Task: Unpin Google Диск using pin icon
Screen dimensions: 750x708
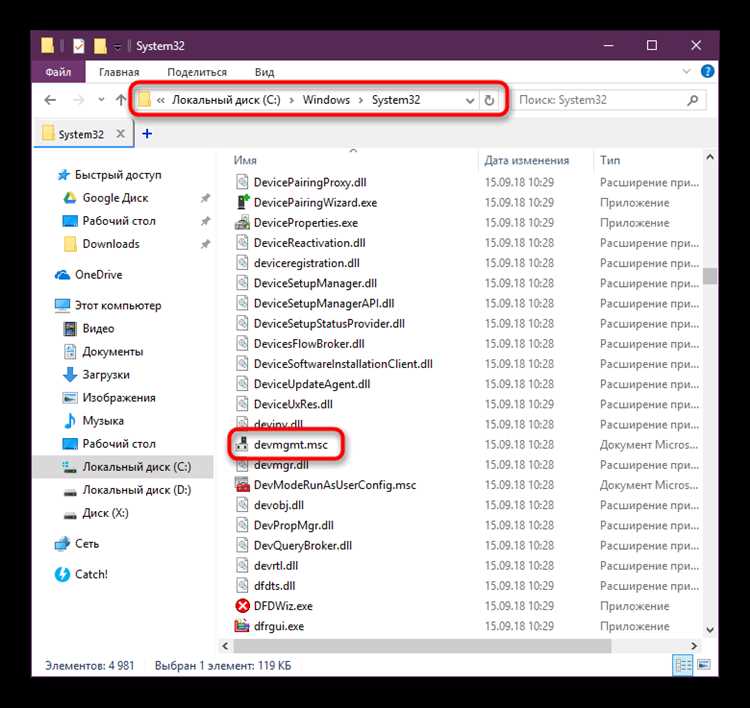Action: coord(205,198)
